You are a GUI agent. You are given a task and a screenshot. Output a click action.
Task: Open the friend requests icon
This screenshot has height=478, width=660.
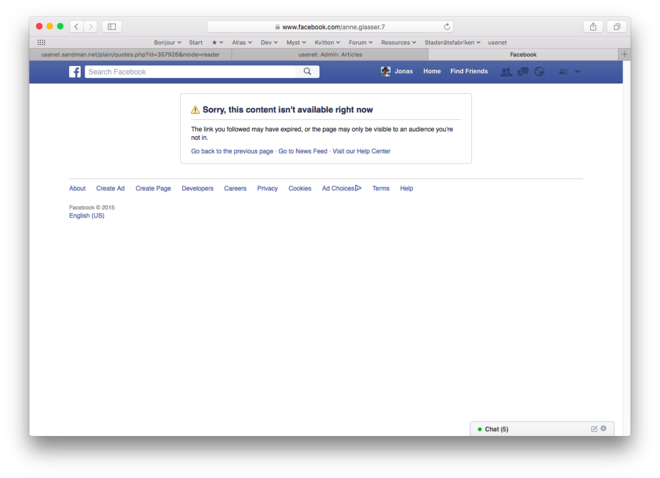click(x=506, y=72)
